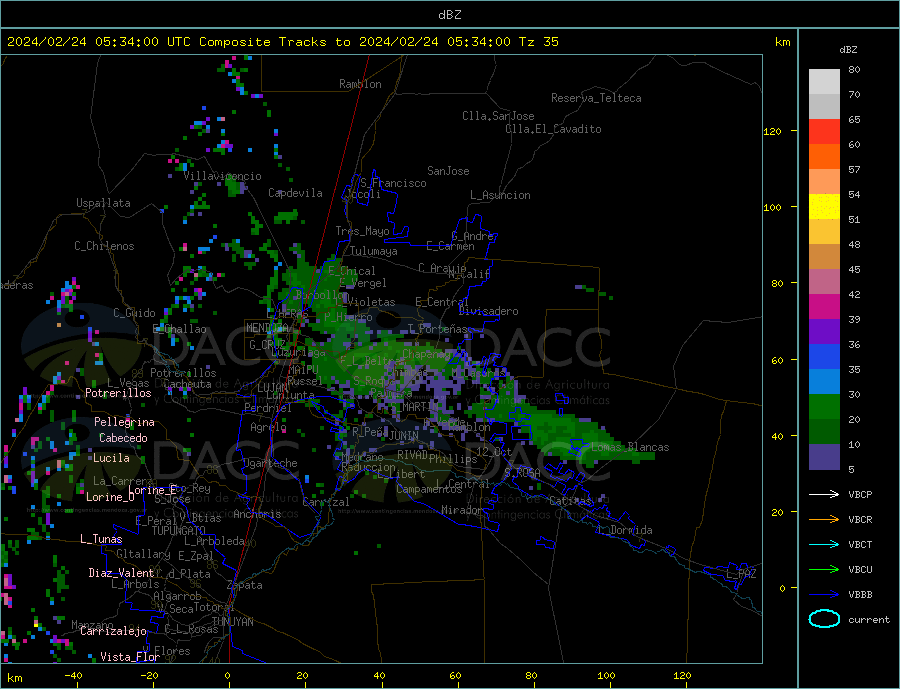
Task: Click the 'L_PAZ' label at map edge
Action: 741,574
